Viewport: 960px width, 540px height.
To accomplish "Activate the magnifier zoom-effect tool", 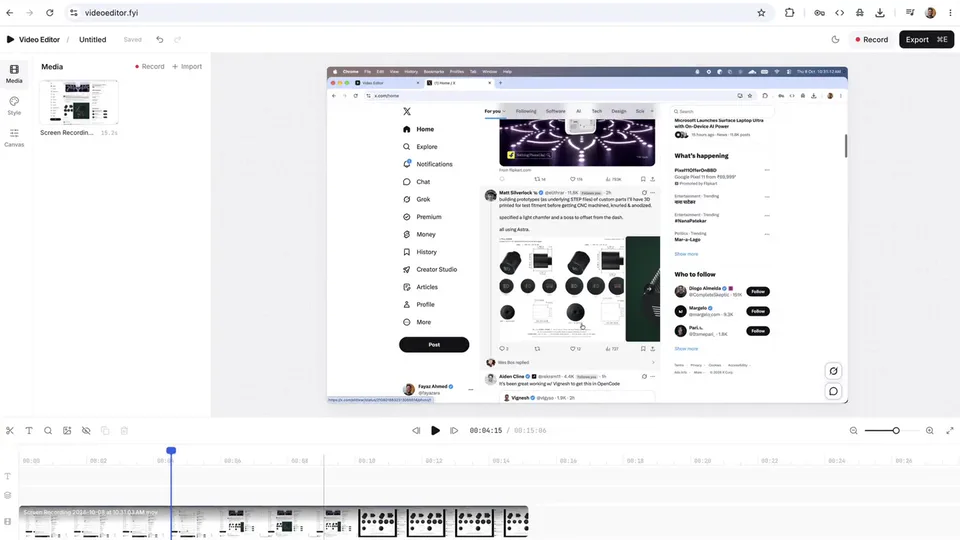I will coord(48,430).
